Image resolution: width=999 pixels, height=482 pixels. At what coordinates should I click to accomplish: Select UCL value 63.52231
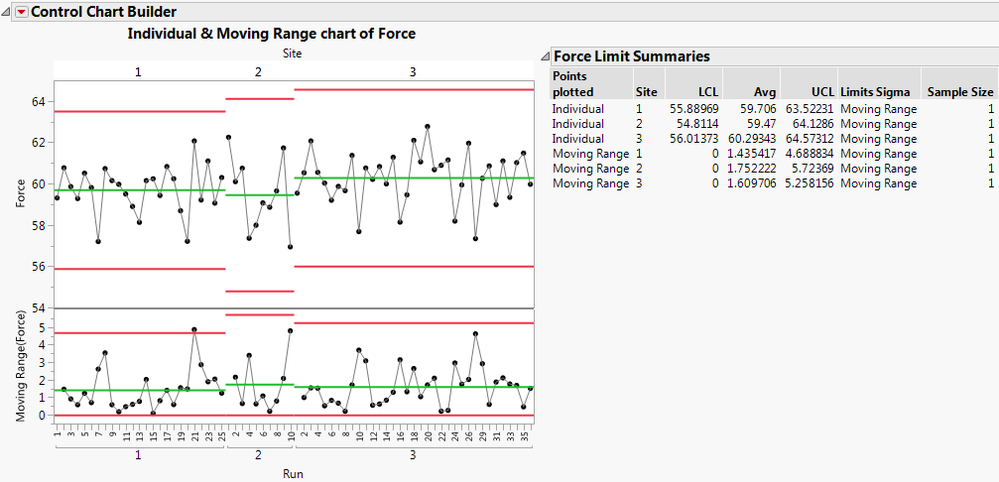[x=809, y=109]
